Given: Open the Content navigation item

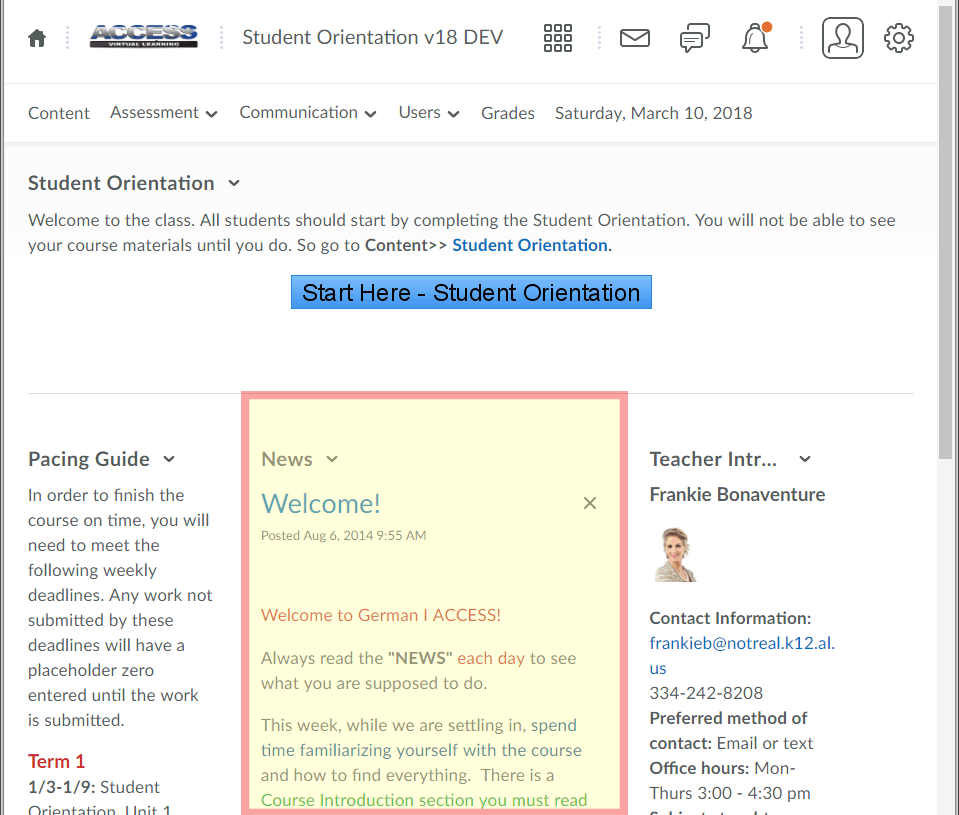Looking at the screenshot, I should point(59,113).
